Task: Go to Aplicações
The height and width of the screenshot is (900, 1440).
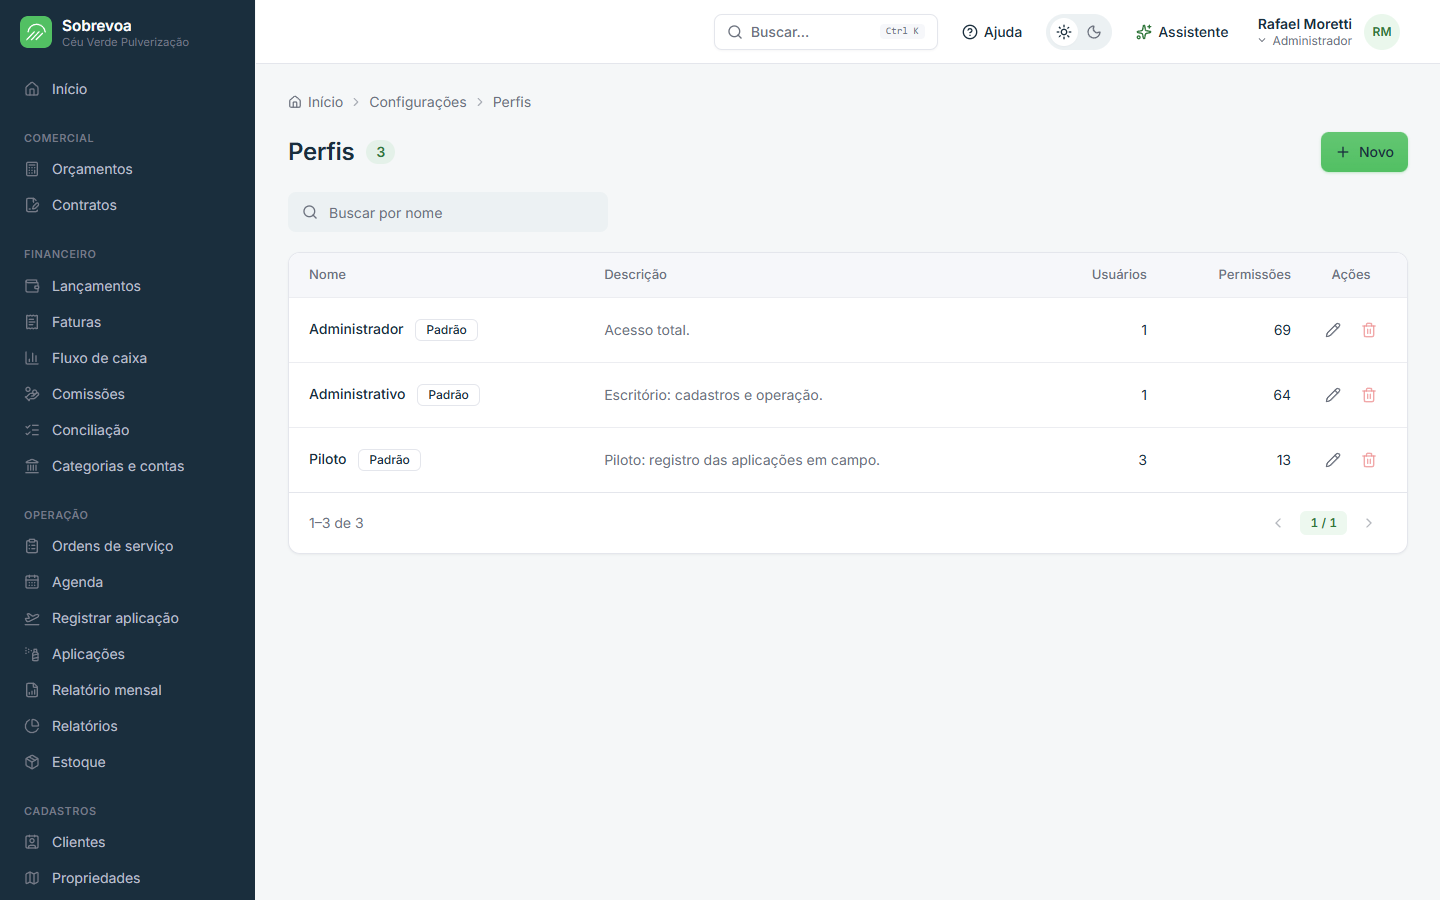Action: click(x=127, y=654)
